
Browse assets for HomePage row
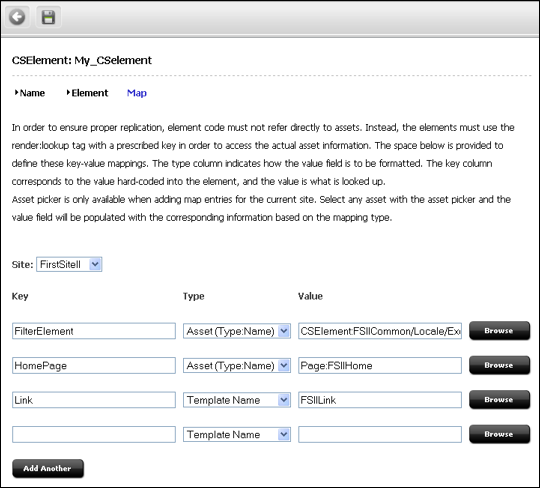499,365
